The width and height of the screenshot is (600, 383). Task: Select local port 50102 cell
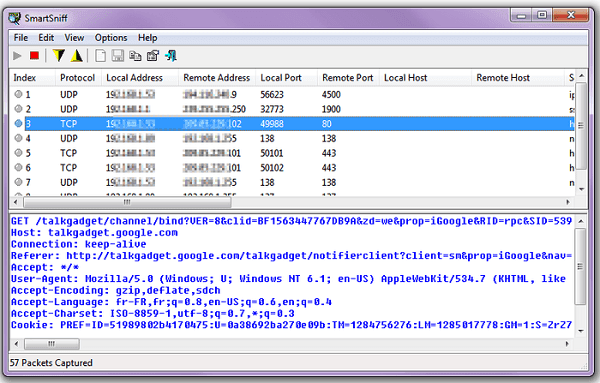point(272,168)
